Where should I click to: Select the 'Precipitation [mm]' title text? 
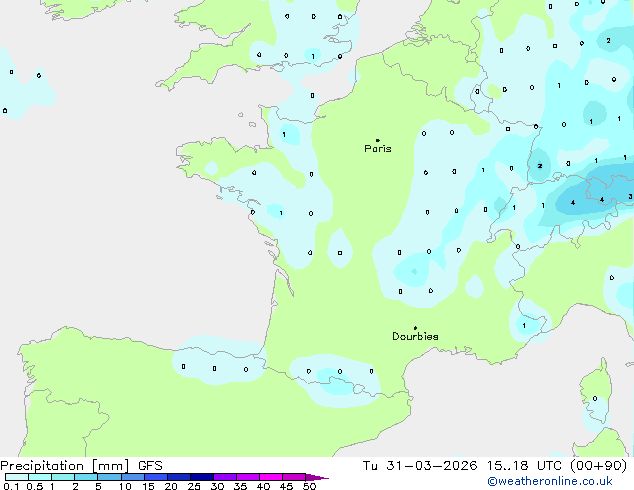pos(65,466)
